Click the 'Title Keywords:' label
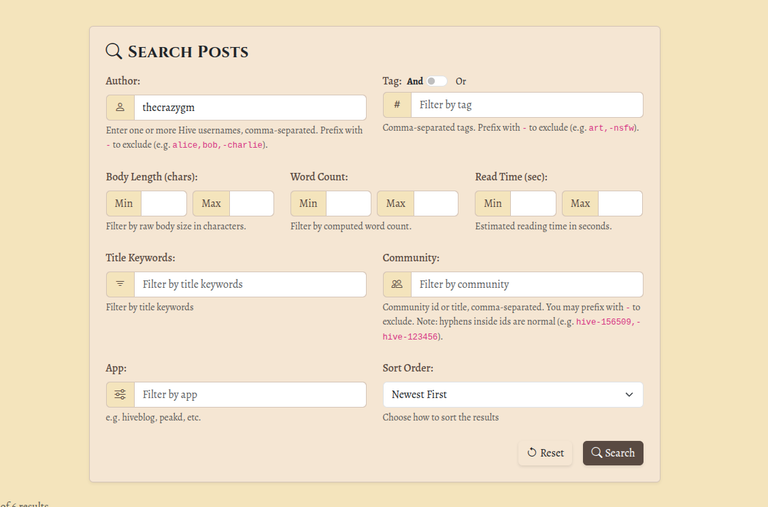768x507 pixels. pyautogui.click(x=141, y=258)
